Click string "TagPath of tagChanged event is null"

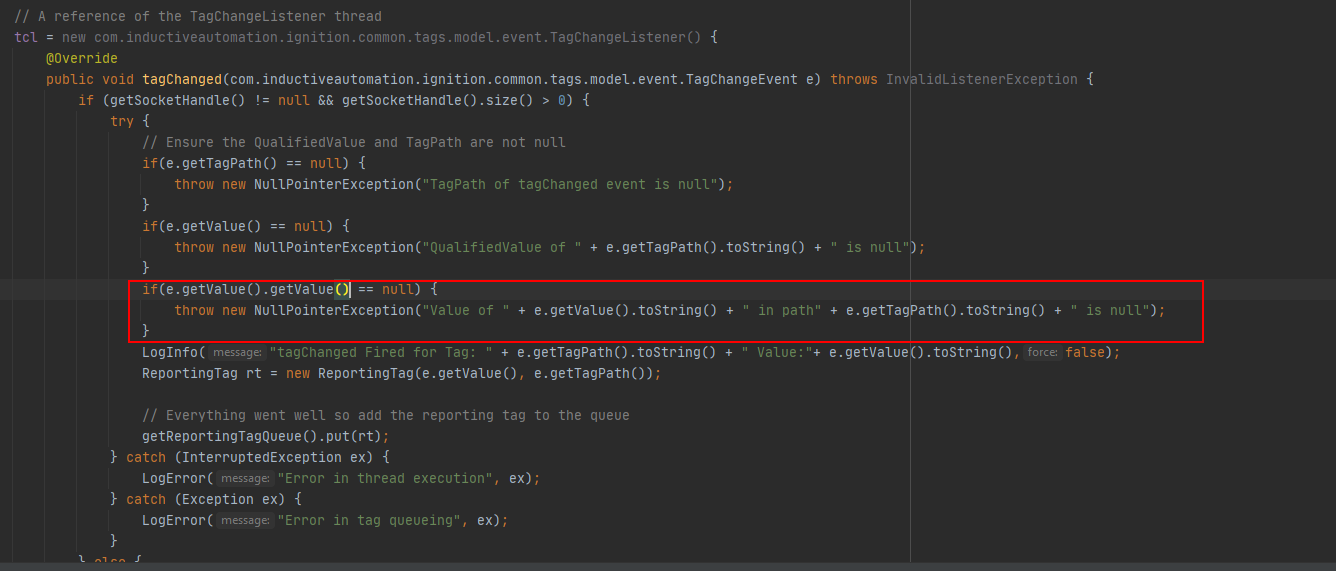point(571,184)
